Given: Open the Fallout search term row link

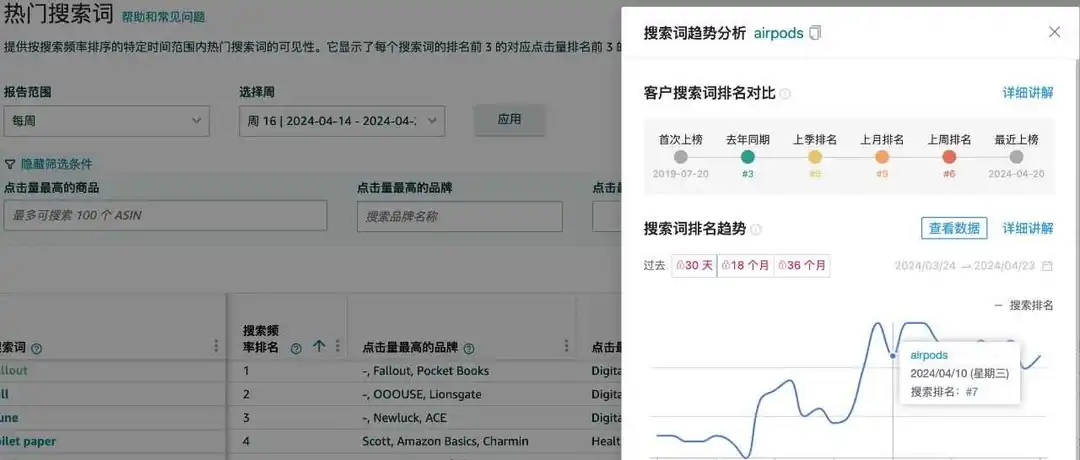Looking at the screenshot, I should point(13,370).
